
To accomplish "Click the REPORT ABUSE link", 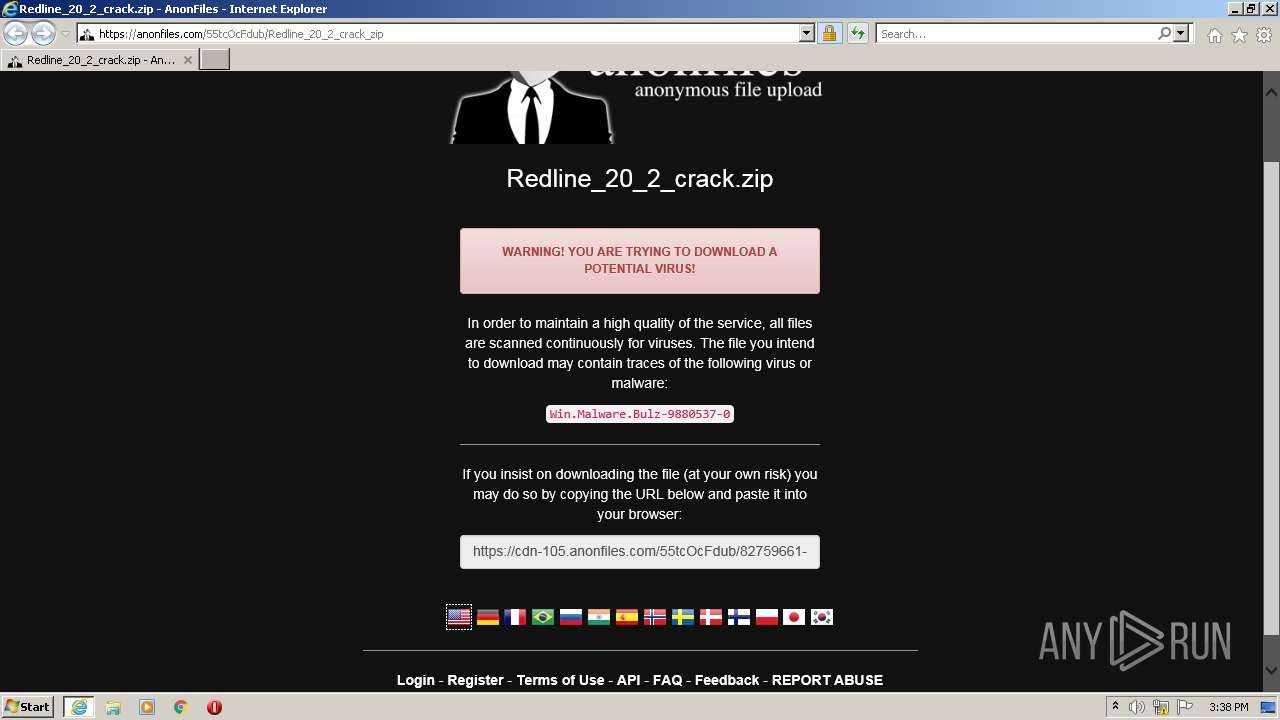I will [x=827, y=680].
